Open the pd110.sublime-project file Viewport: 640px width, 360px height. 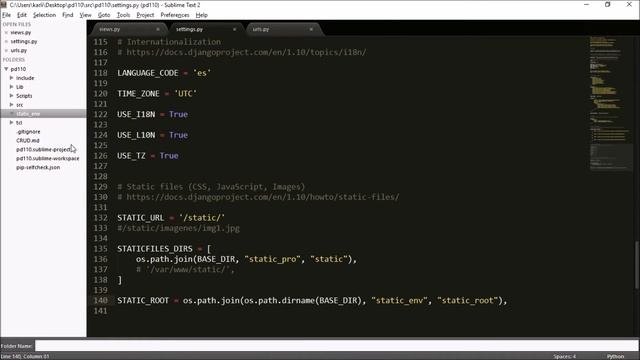pos(44,149)
